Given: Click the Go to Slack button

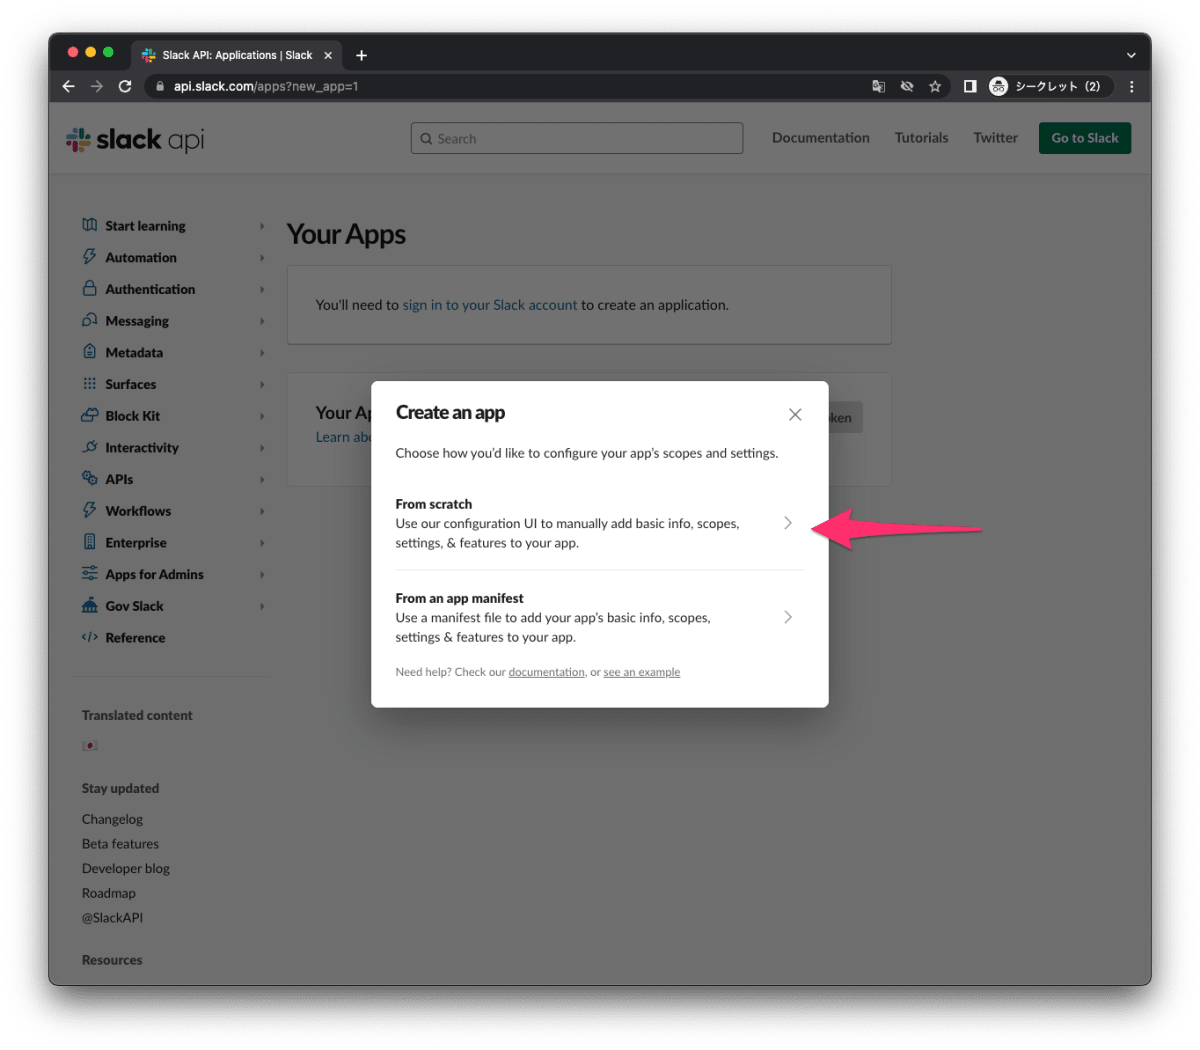Looking at the screenshot, I should 1085,138.
